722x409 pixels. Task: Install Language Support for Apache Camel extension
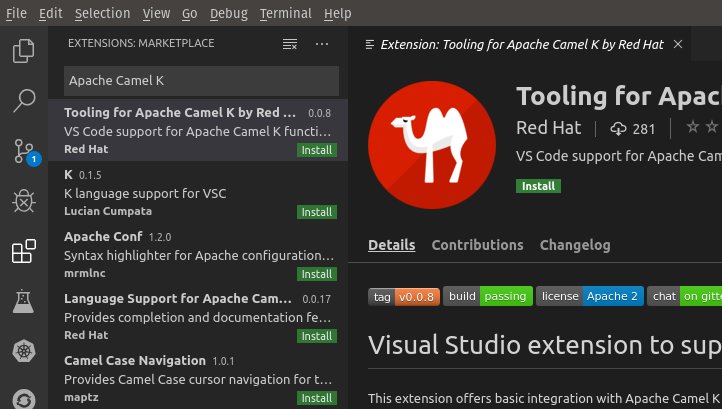(317, 336)
